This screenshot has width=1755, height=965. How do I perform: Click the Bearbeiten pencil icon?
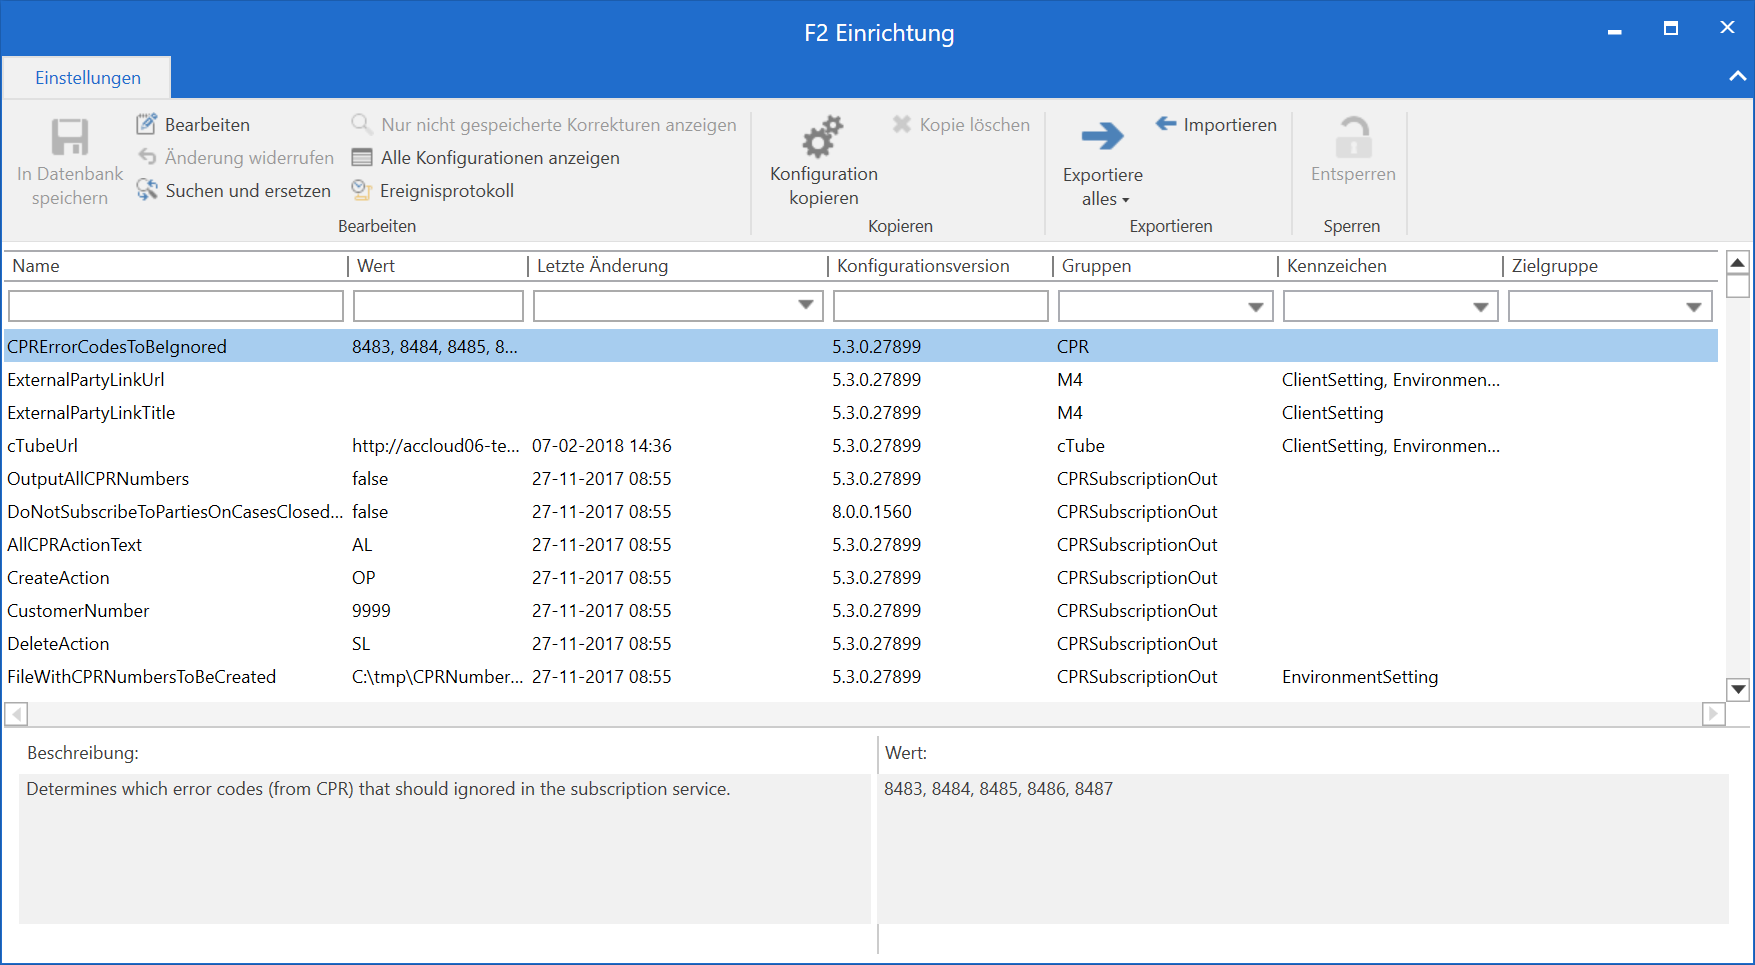pyautogui.click(x=147, y=124)
